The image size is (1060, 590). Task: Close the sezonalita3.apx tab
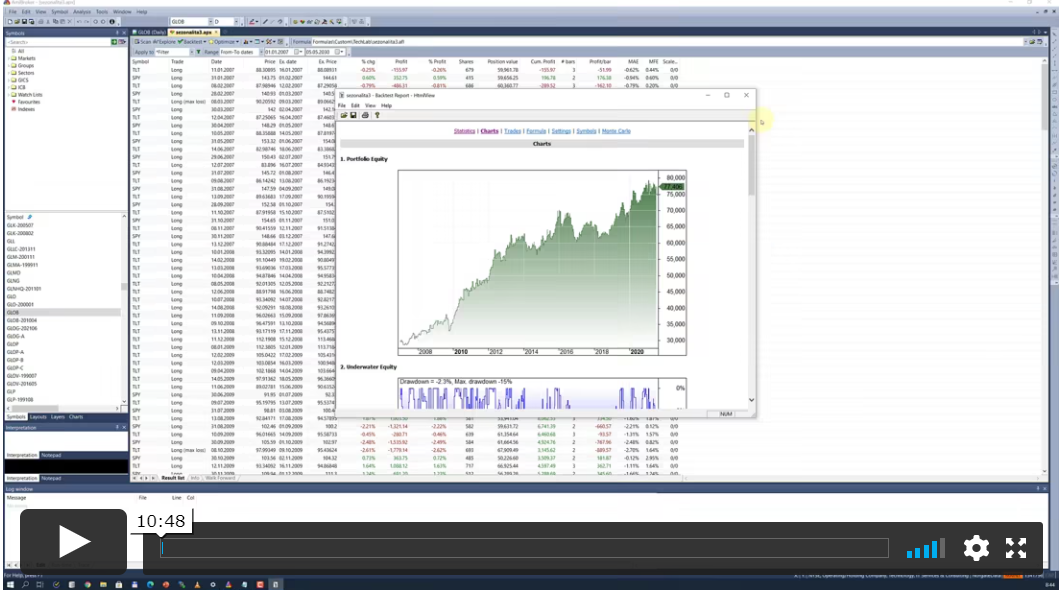point(216,32)
